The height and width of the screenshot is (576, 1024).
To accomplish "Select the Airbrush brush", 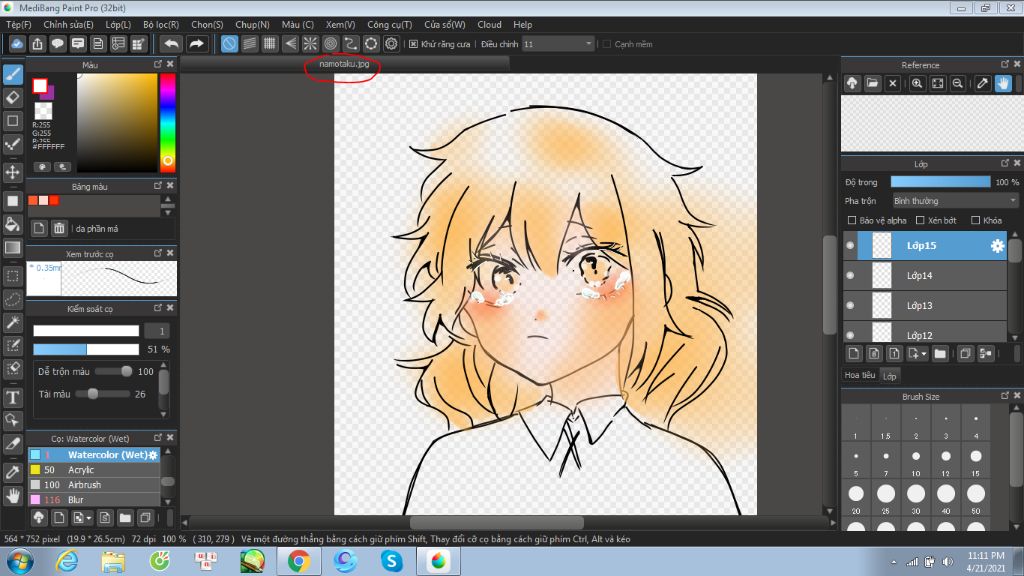I will click(x=94, y=485).
